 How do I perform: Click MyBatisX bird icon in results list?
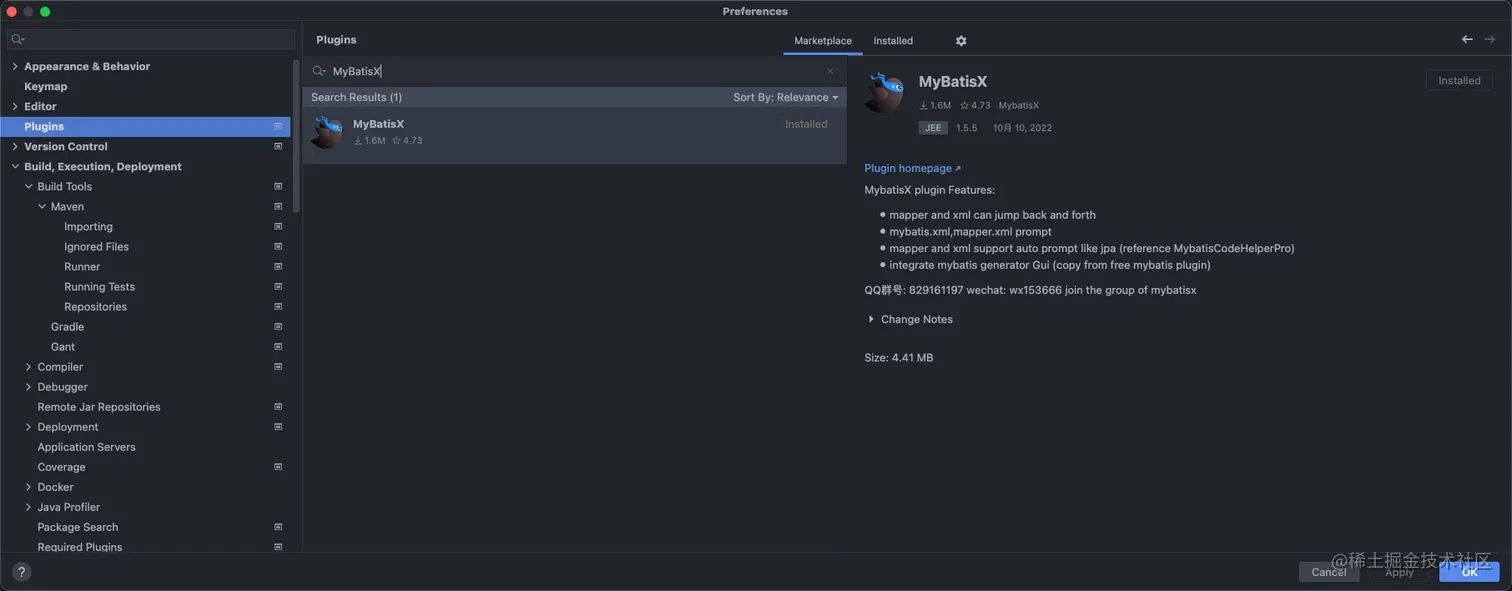coord(327,132)
